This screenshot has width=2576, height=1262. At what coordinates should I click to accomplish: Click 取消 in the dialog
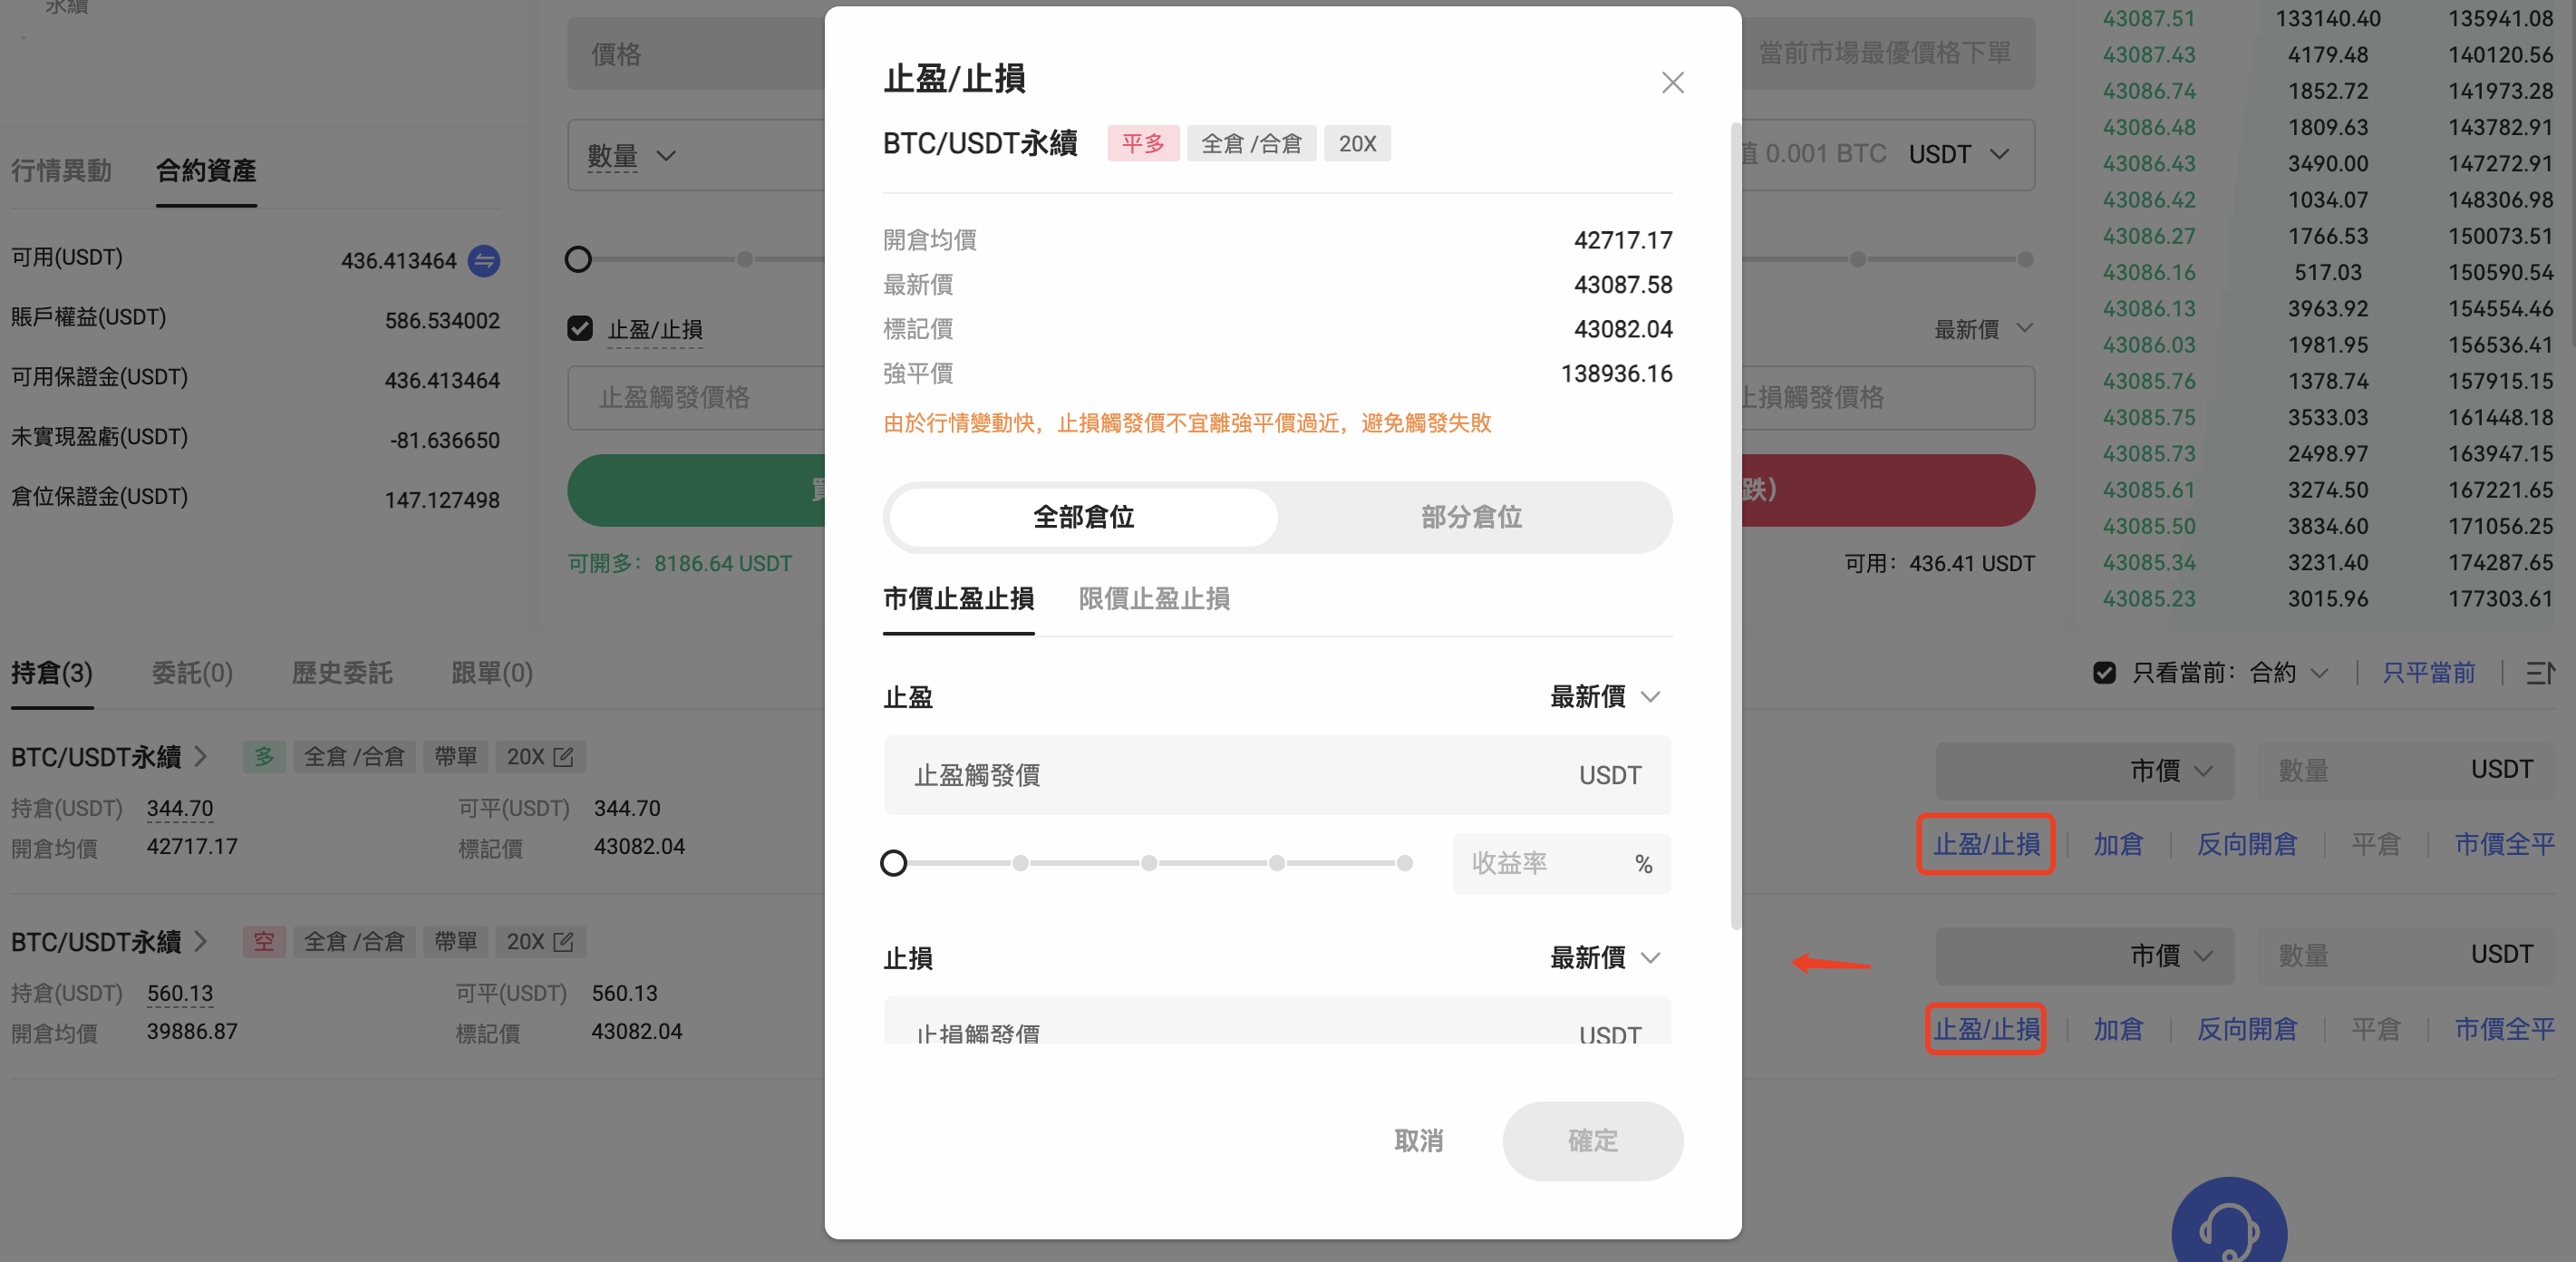[1418, 1141]
